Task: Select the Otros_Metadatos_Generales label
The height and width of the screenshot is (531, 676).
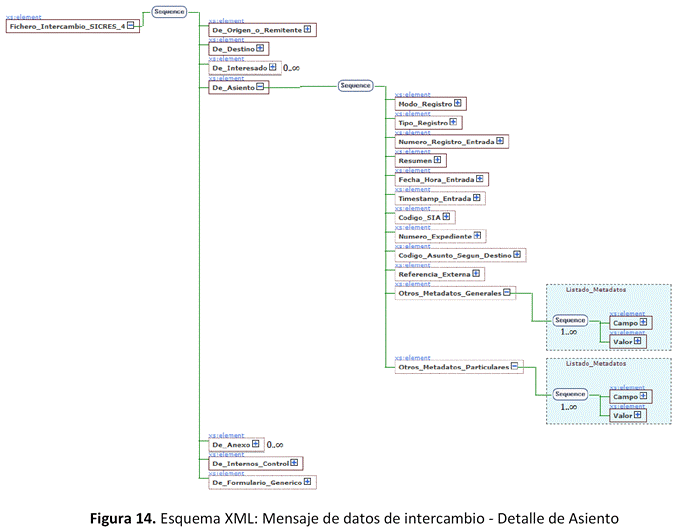Action: click(x=450, y=293)
